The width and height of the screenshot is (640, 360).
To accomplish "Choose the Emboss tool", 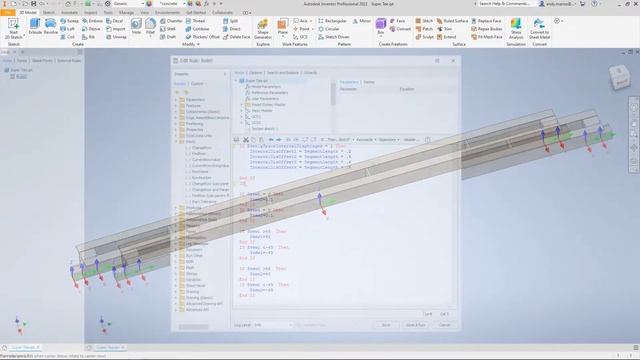I will tap(92, 21).
